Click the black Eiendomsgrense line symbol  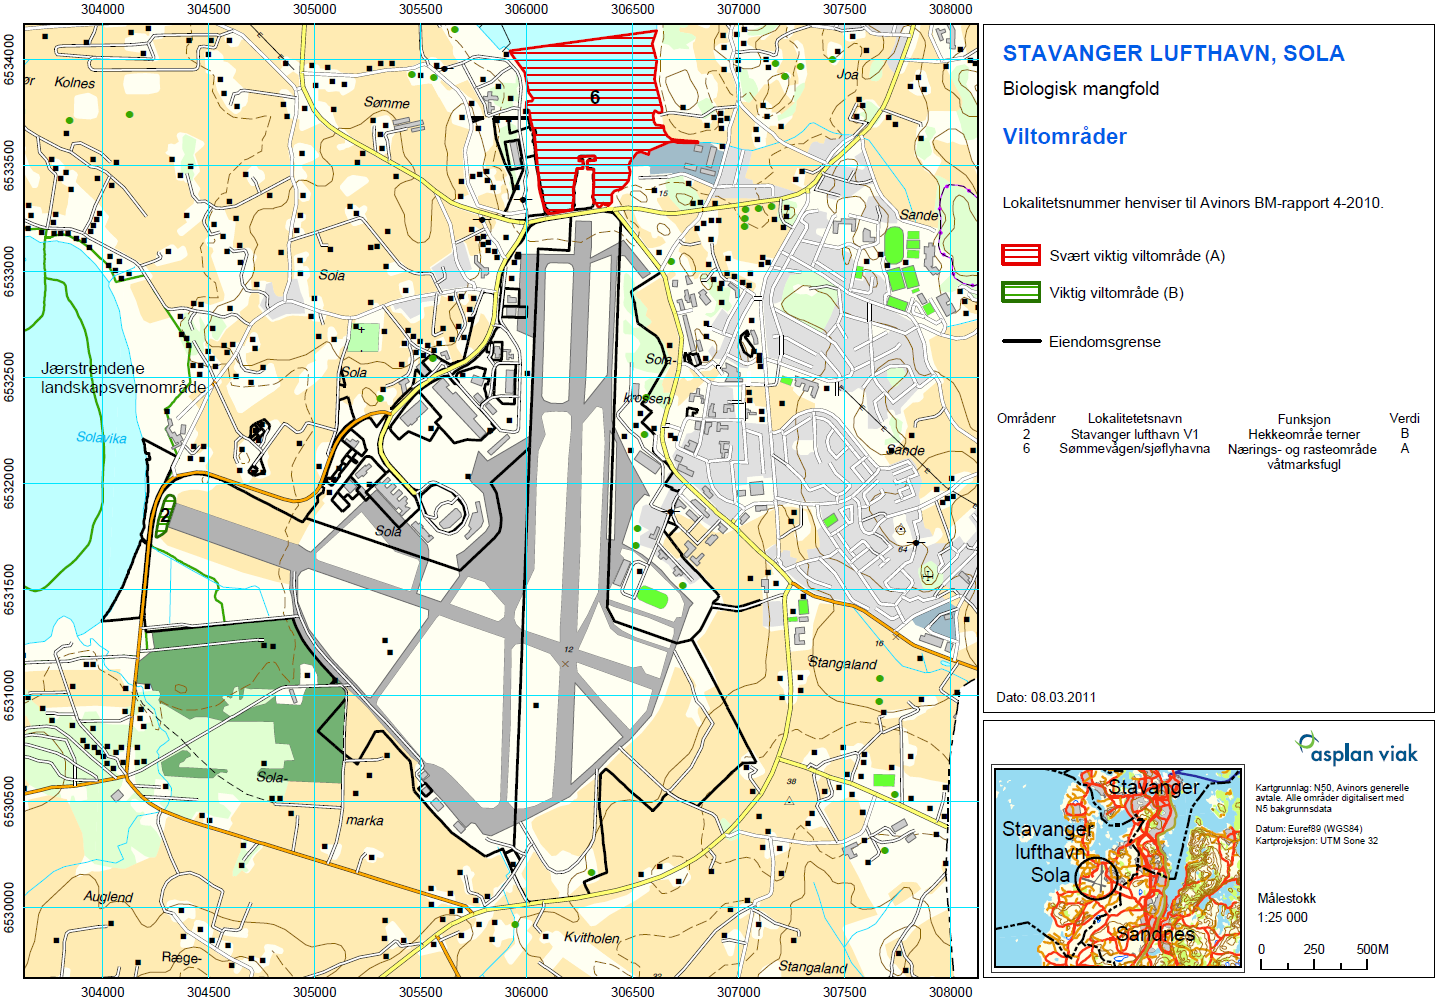point(1021,341)
